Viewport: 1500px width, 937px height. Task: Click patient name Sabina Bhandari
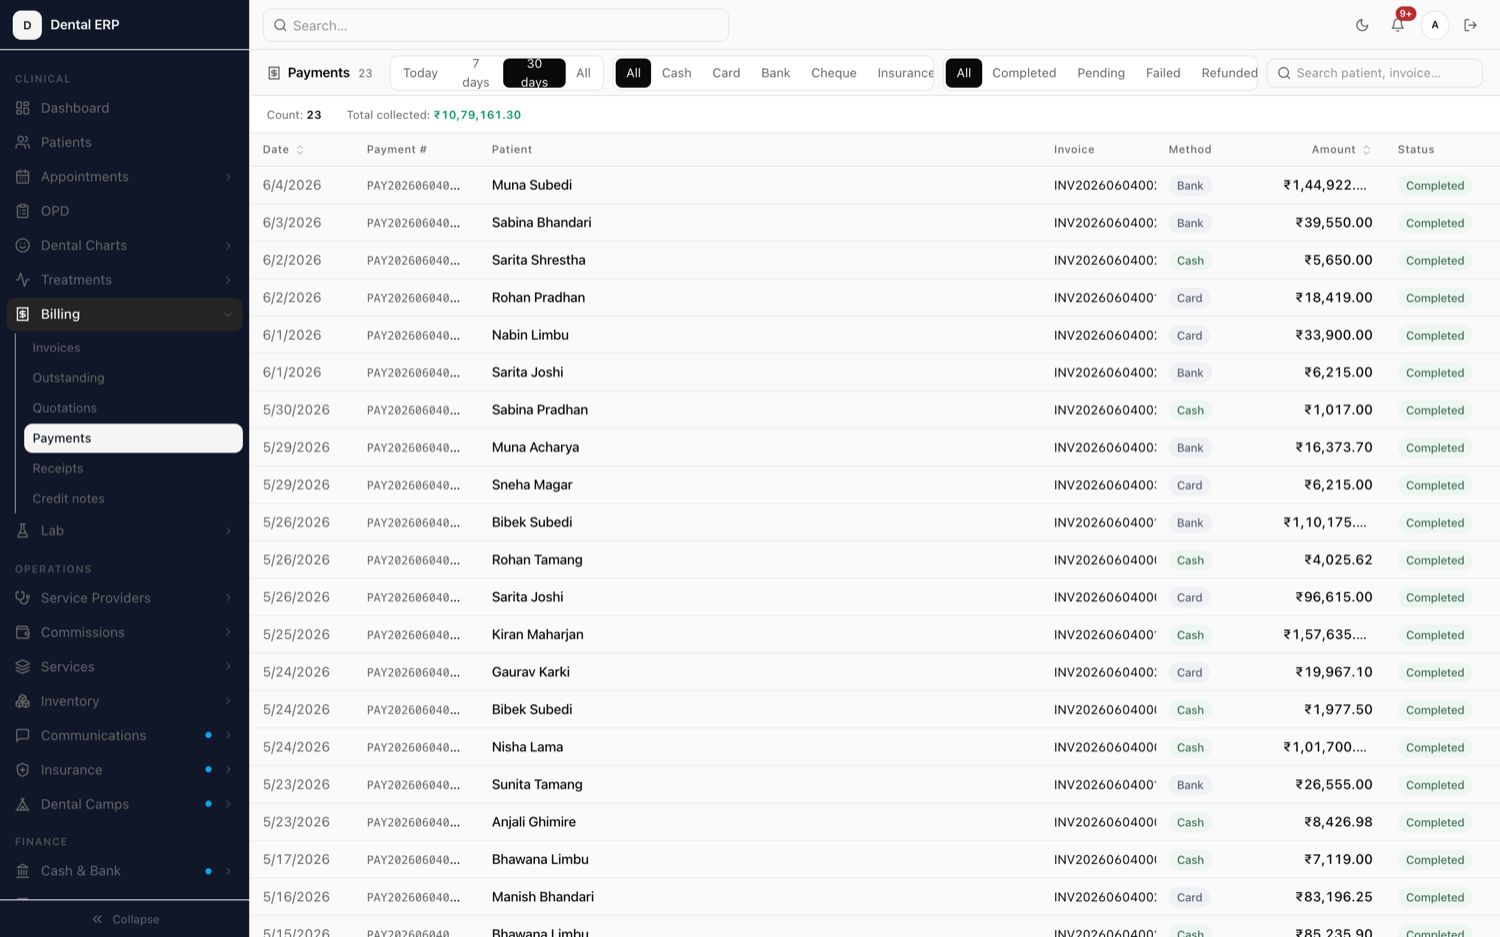[x=541, y=223]
